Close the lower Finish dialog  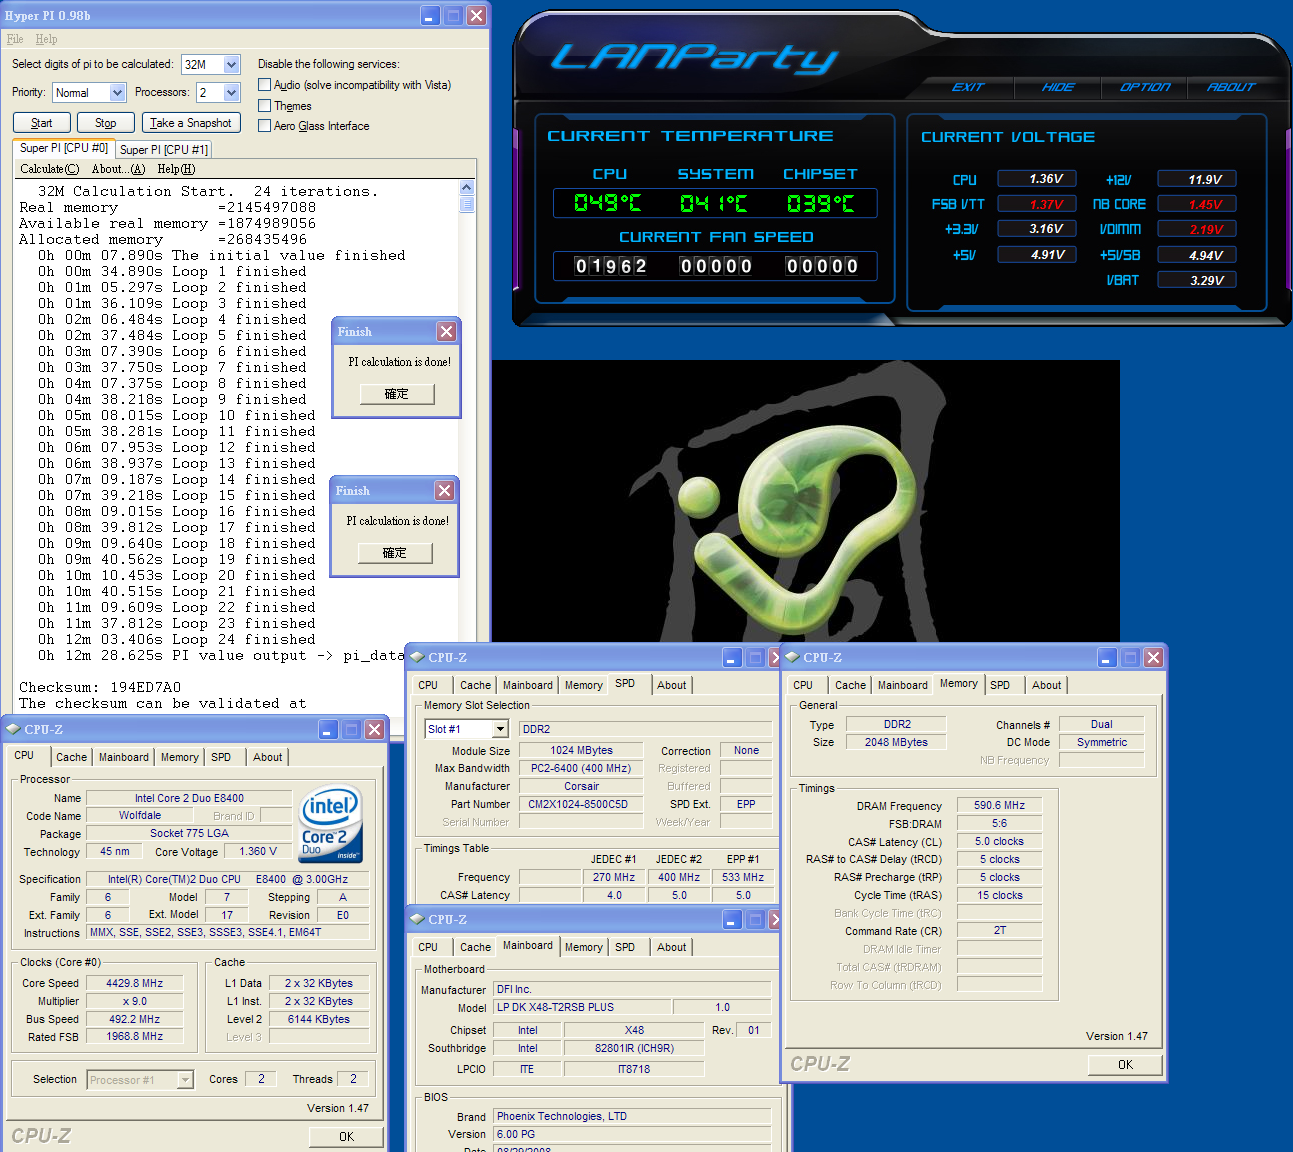[x=444, y=491]
